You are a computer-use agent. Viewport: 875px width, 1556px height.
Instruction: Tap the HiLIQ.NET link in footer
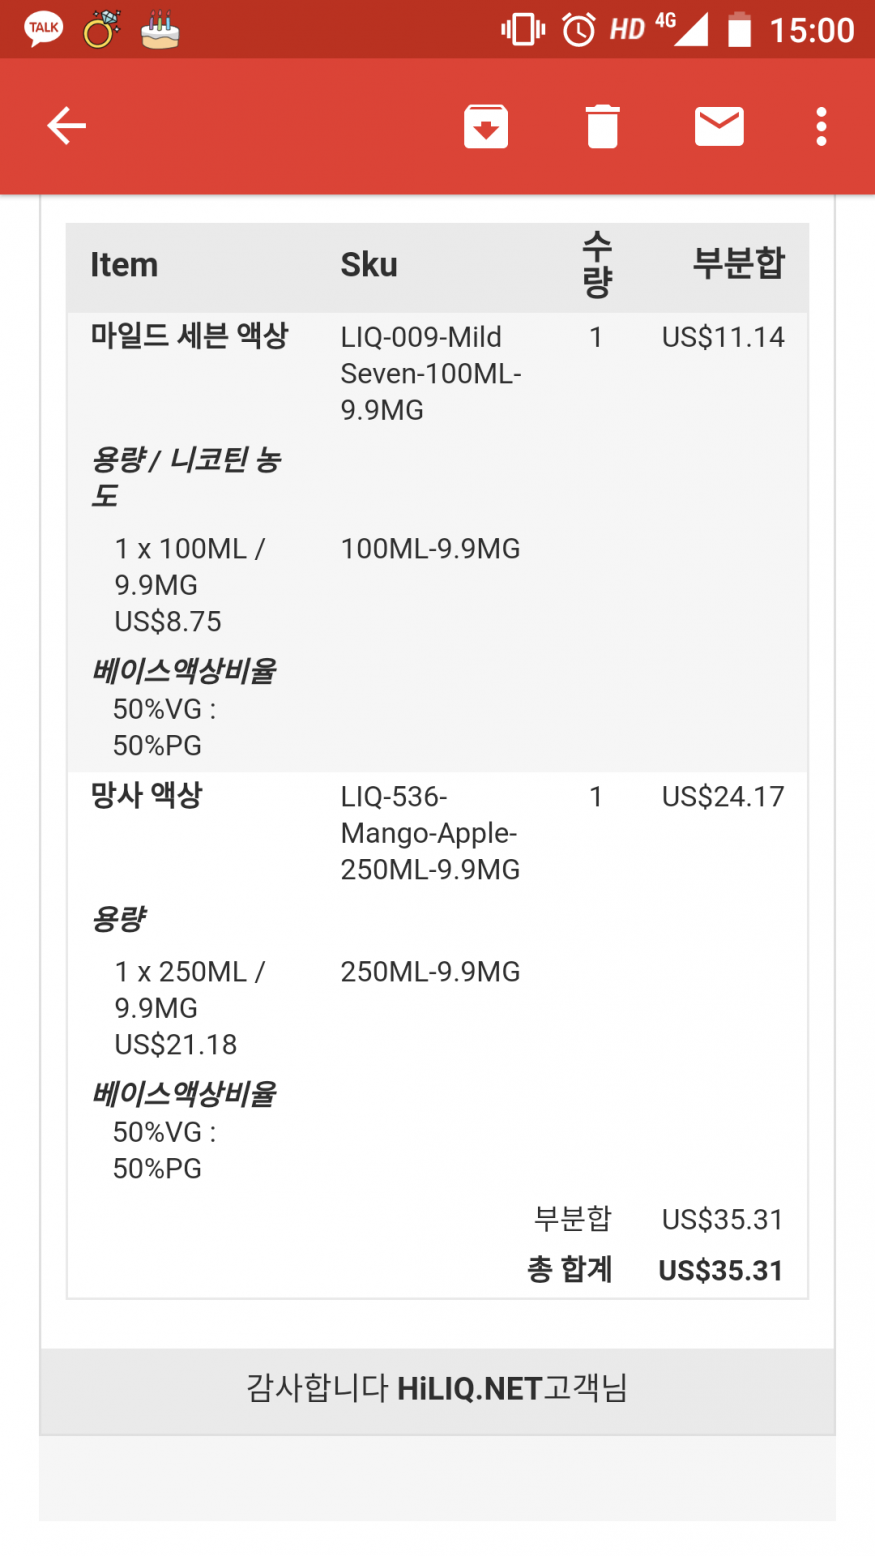click(469, 1388)
